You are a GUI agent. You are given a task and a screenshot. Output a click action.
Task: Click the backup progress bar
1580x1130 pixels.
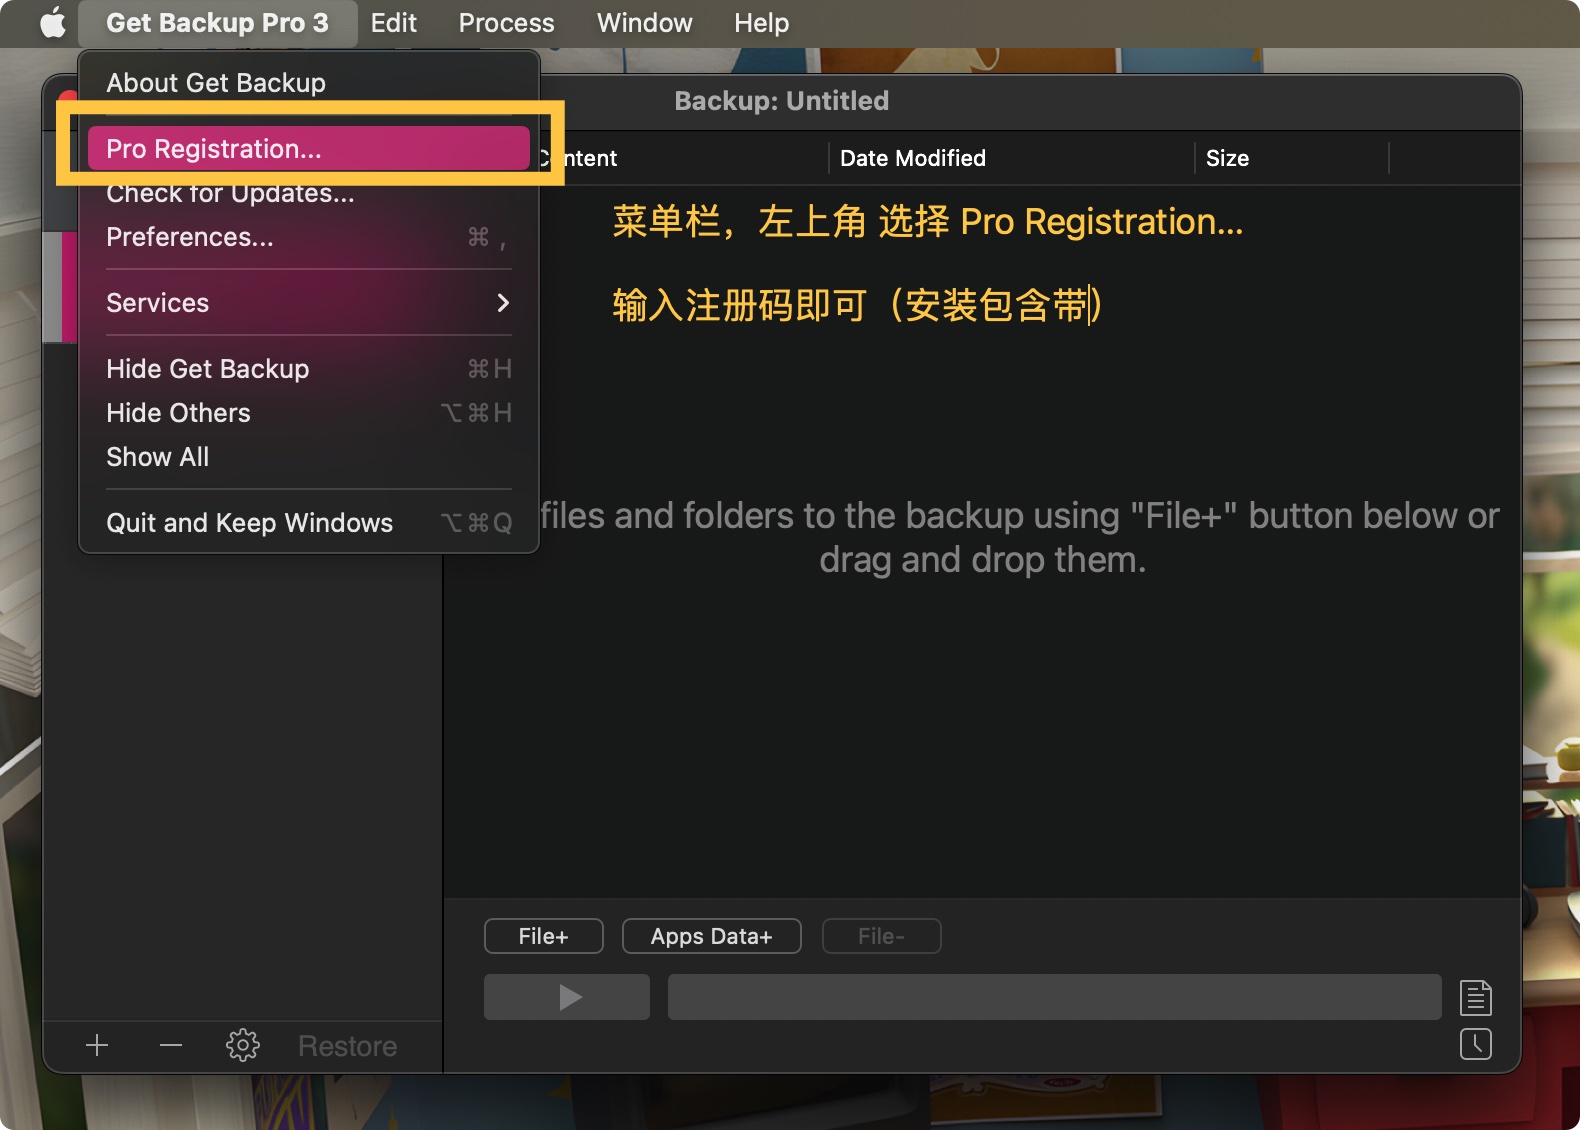click(1055, 997)
